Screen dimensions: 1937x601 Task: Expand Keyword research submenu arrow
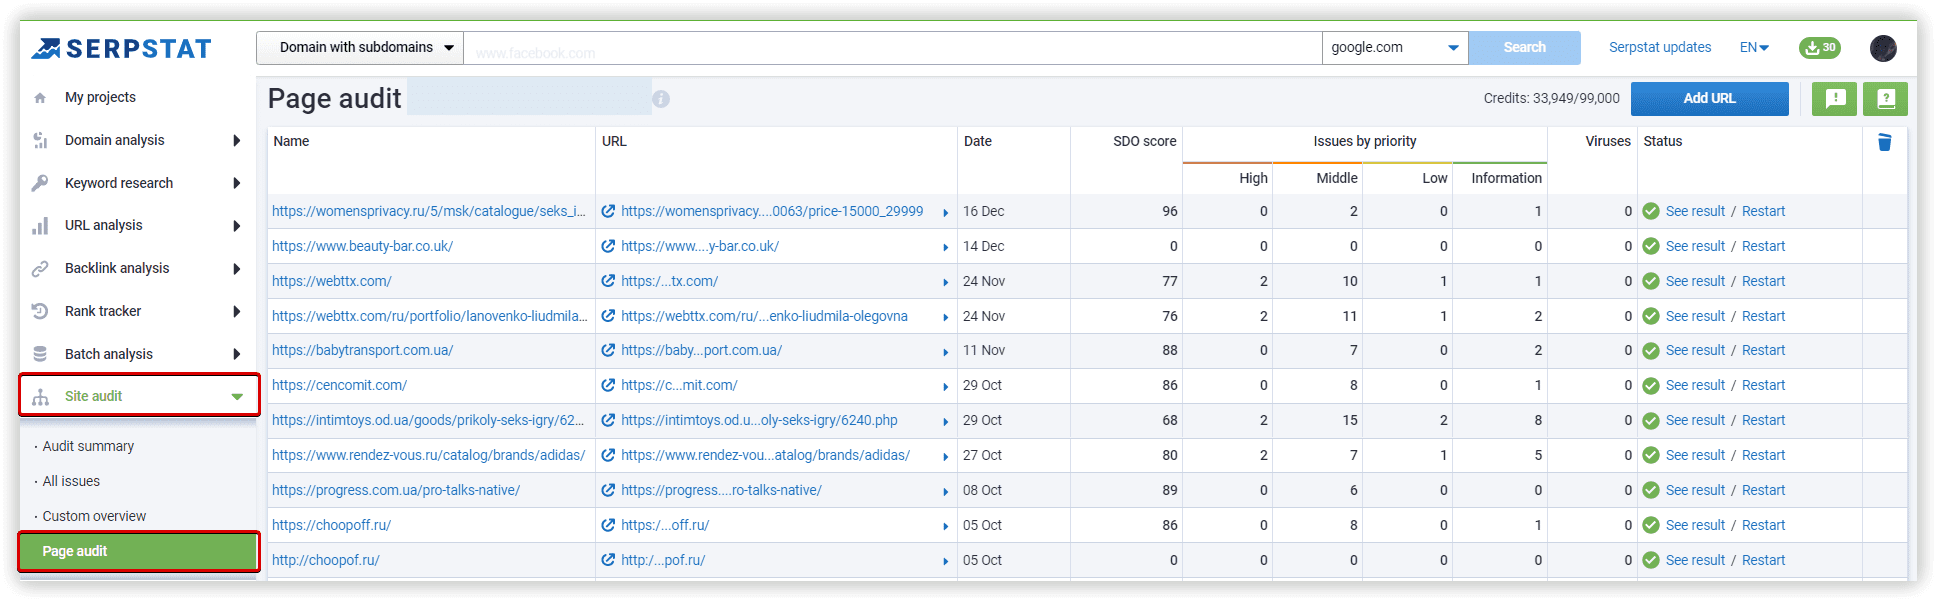[x=237, y=183]
